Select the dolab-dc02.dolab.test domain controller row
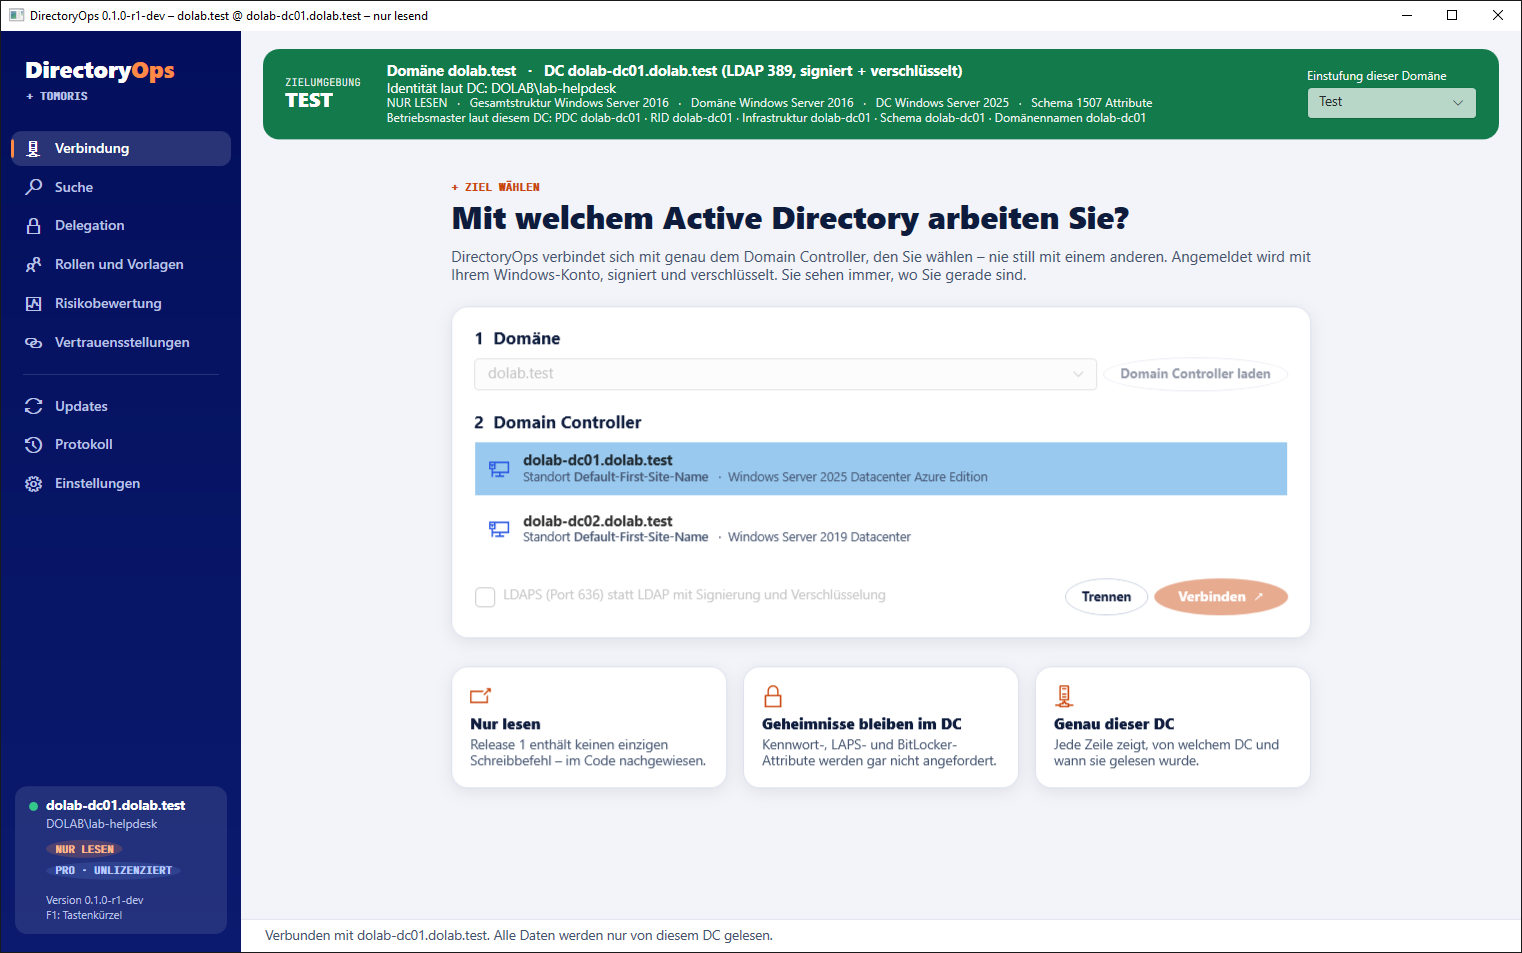This screenshot has height=953, width=1522. (880, 529)
